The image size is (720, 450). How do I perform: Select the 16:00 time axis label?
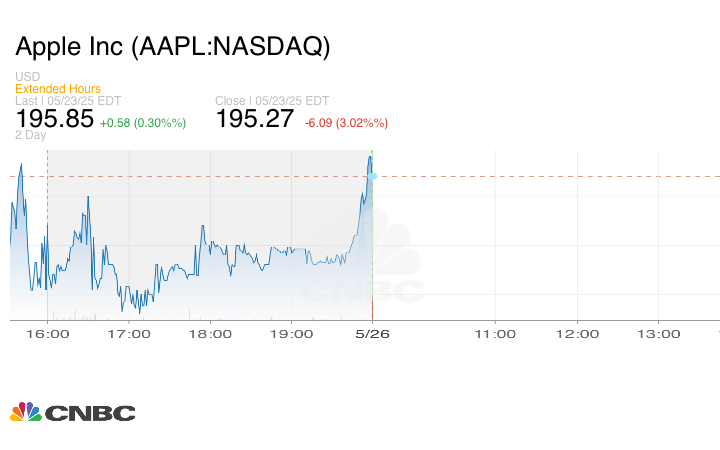coord(48,334)
